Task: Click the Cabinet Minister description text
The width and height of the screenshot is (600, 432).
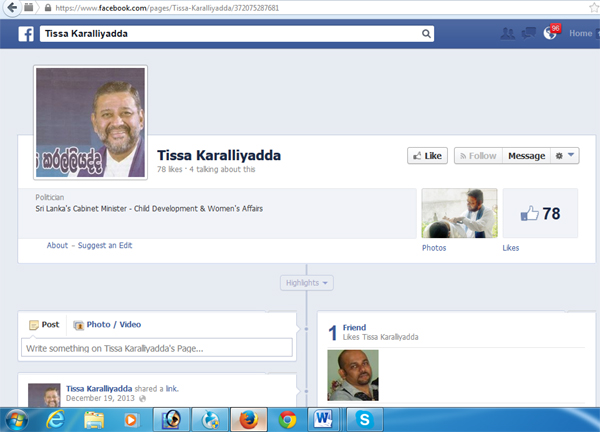Action: pos(149,209)
